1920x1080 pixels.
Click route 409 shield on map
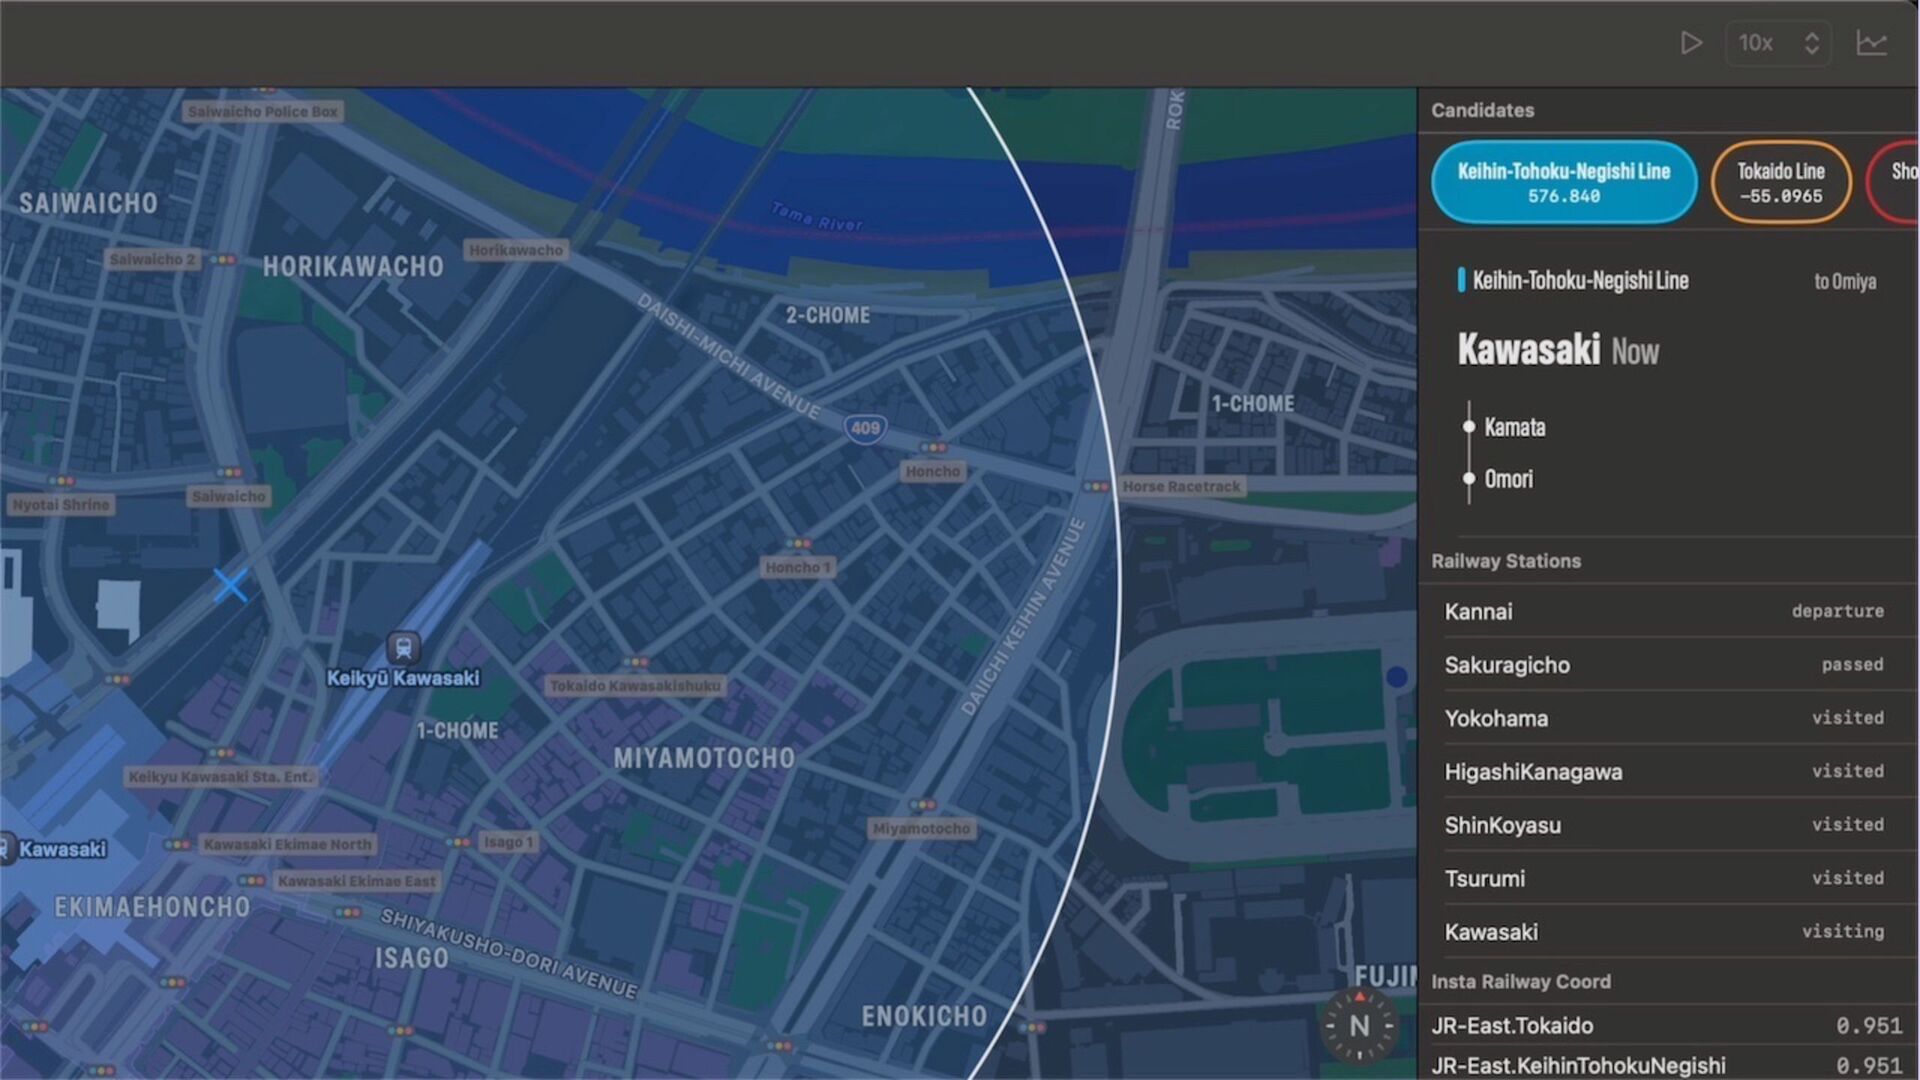pos(865,428)
